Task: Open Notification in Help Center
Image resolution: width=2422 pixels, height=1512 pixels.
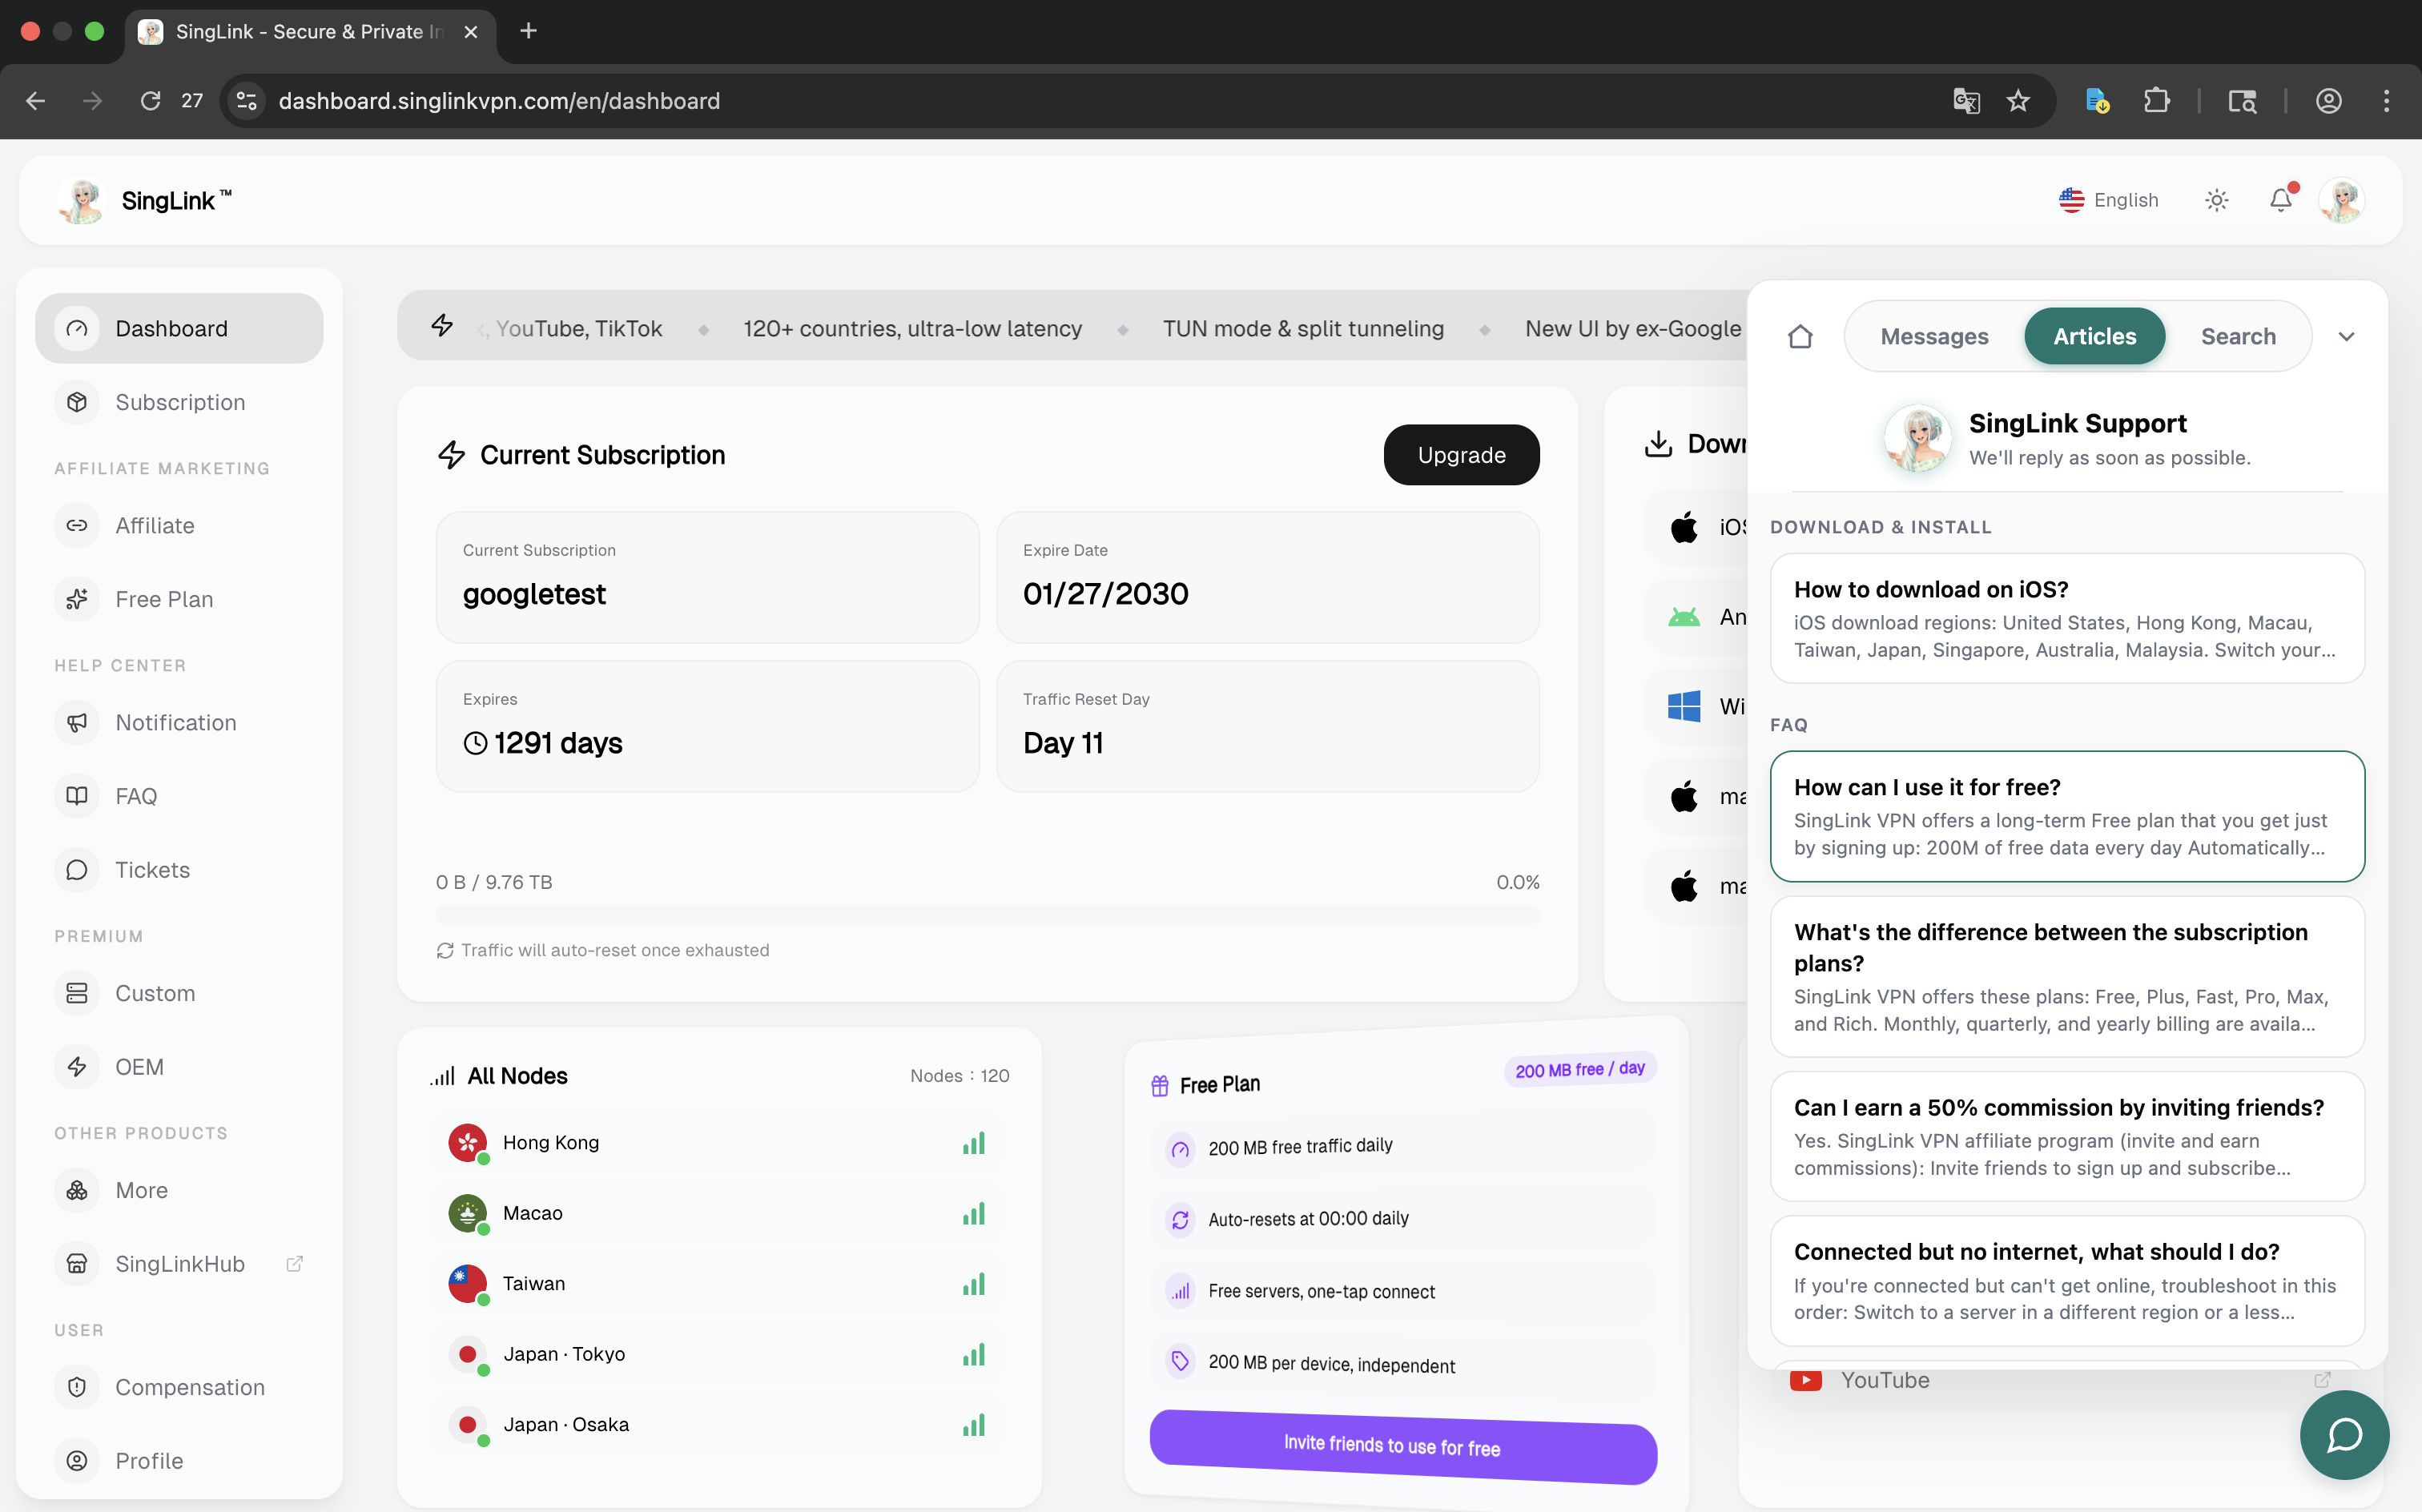Action: (179, 722)
